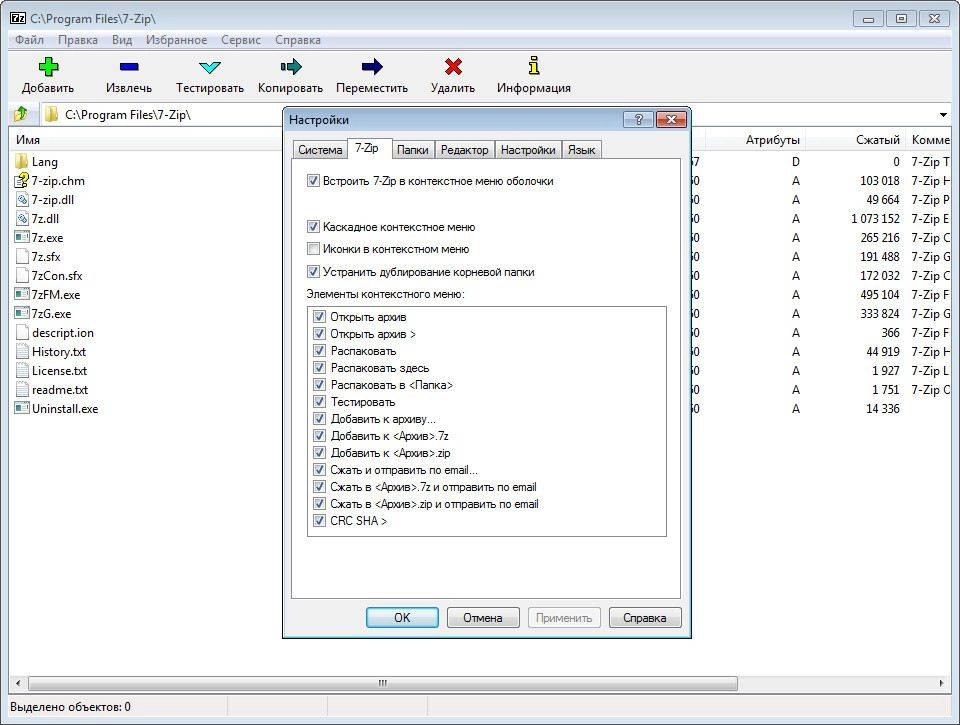This screenshot has height=725, width=960.
Task: Toggle Встроить 7-Zip в контекстное меню checkbox
Action: (313, 181)
